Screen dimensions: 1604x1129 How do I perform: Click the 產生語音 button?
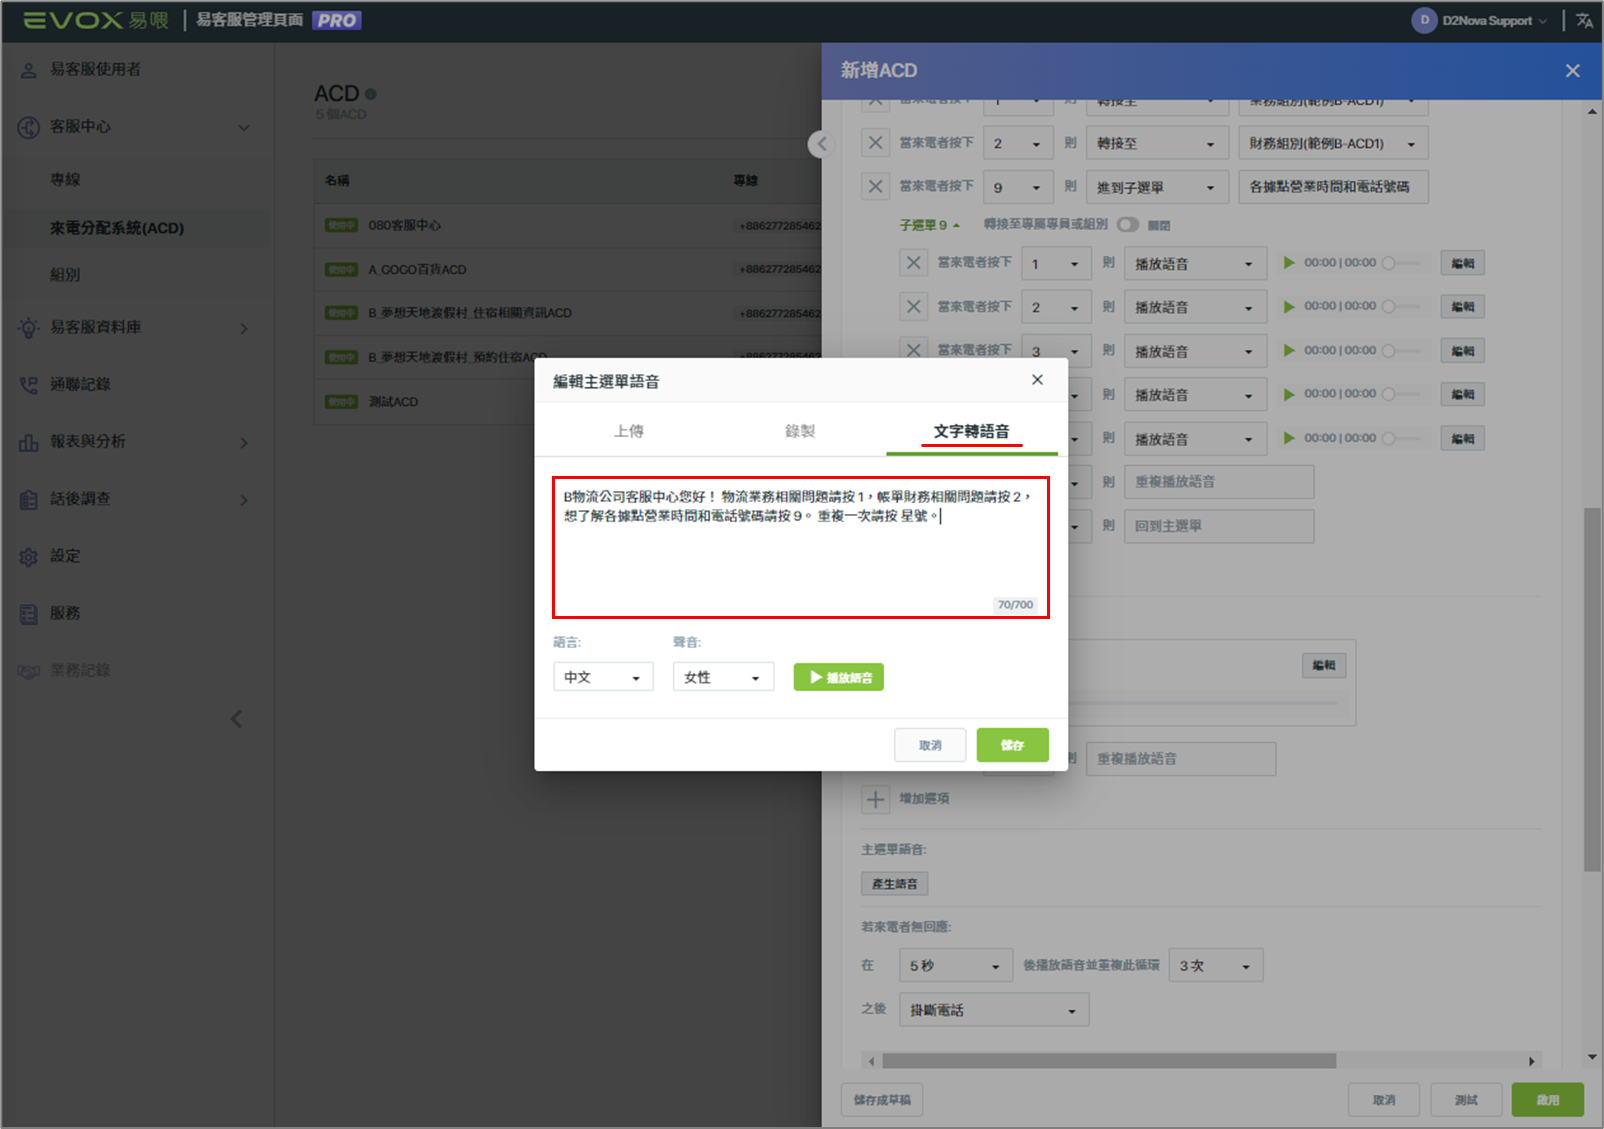[894, 884]
